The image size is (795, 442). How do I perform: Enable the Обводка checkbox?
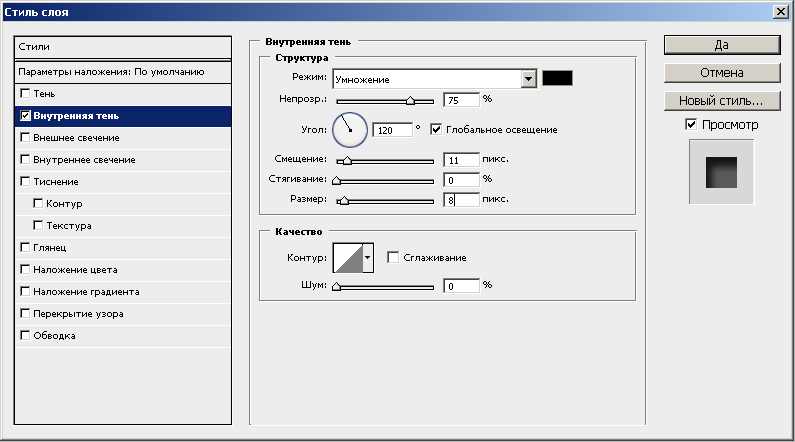[x=25, y=335]
